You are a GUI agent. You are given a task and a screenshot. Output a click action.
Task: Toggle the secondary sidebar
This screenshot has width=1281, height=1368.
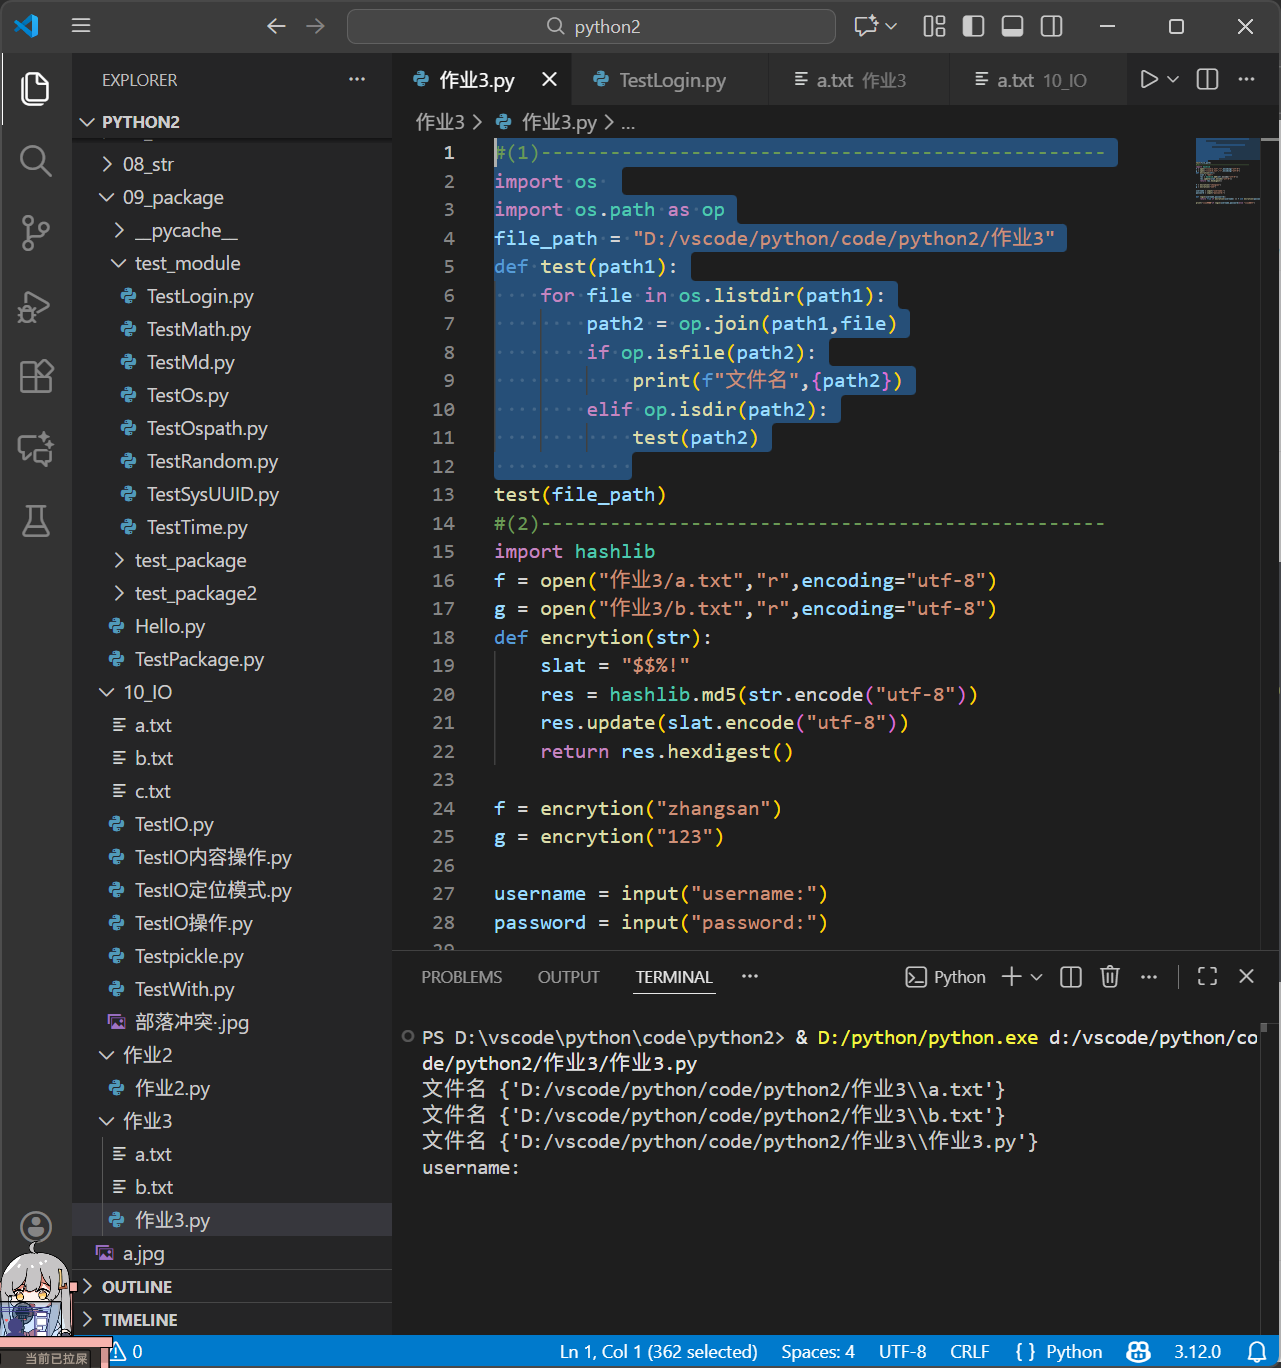pyautogui.click(x=1050, y=26)
